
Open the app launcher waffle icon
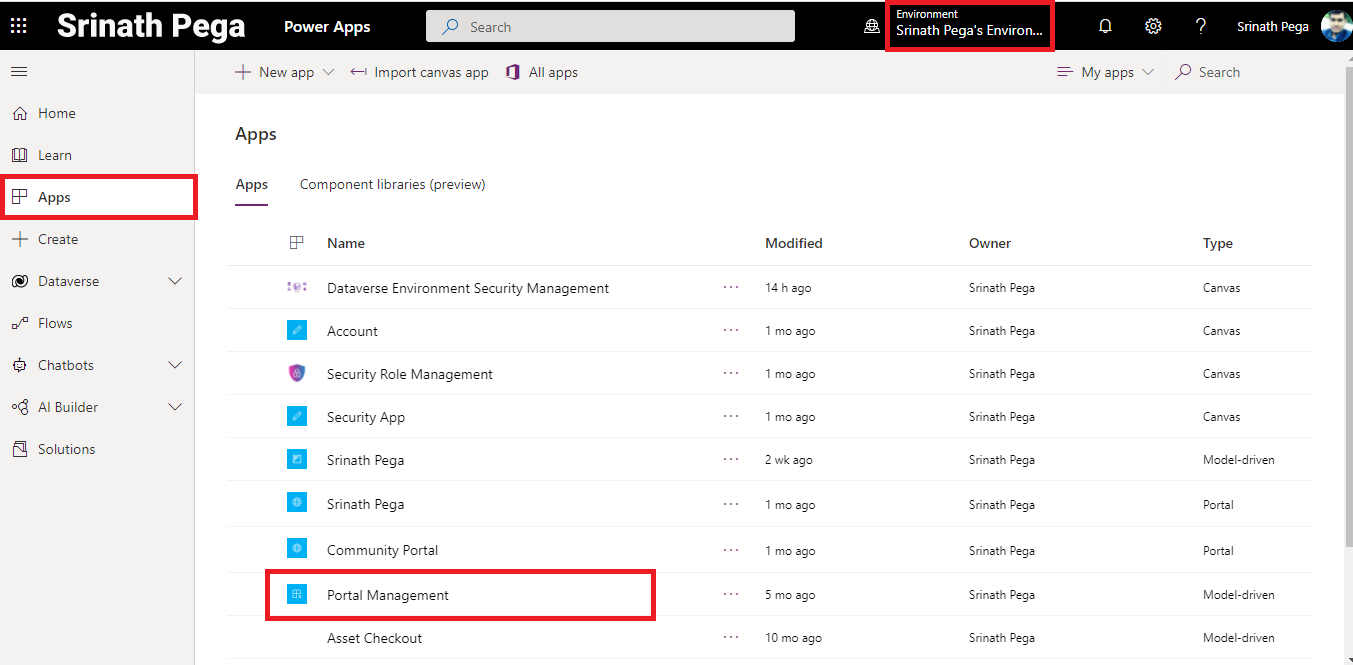(x=19, y=26)
